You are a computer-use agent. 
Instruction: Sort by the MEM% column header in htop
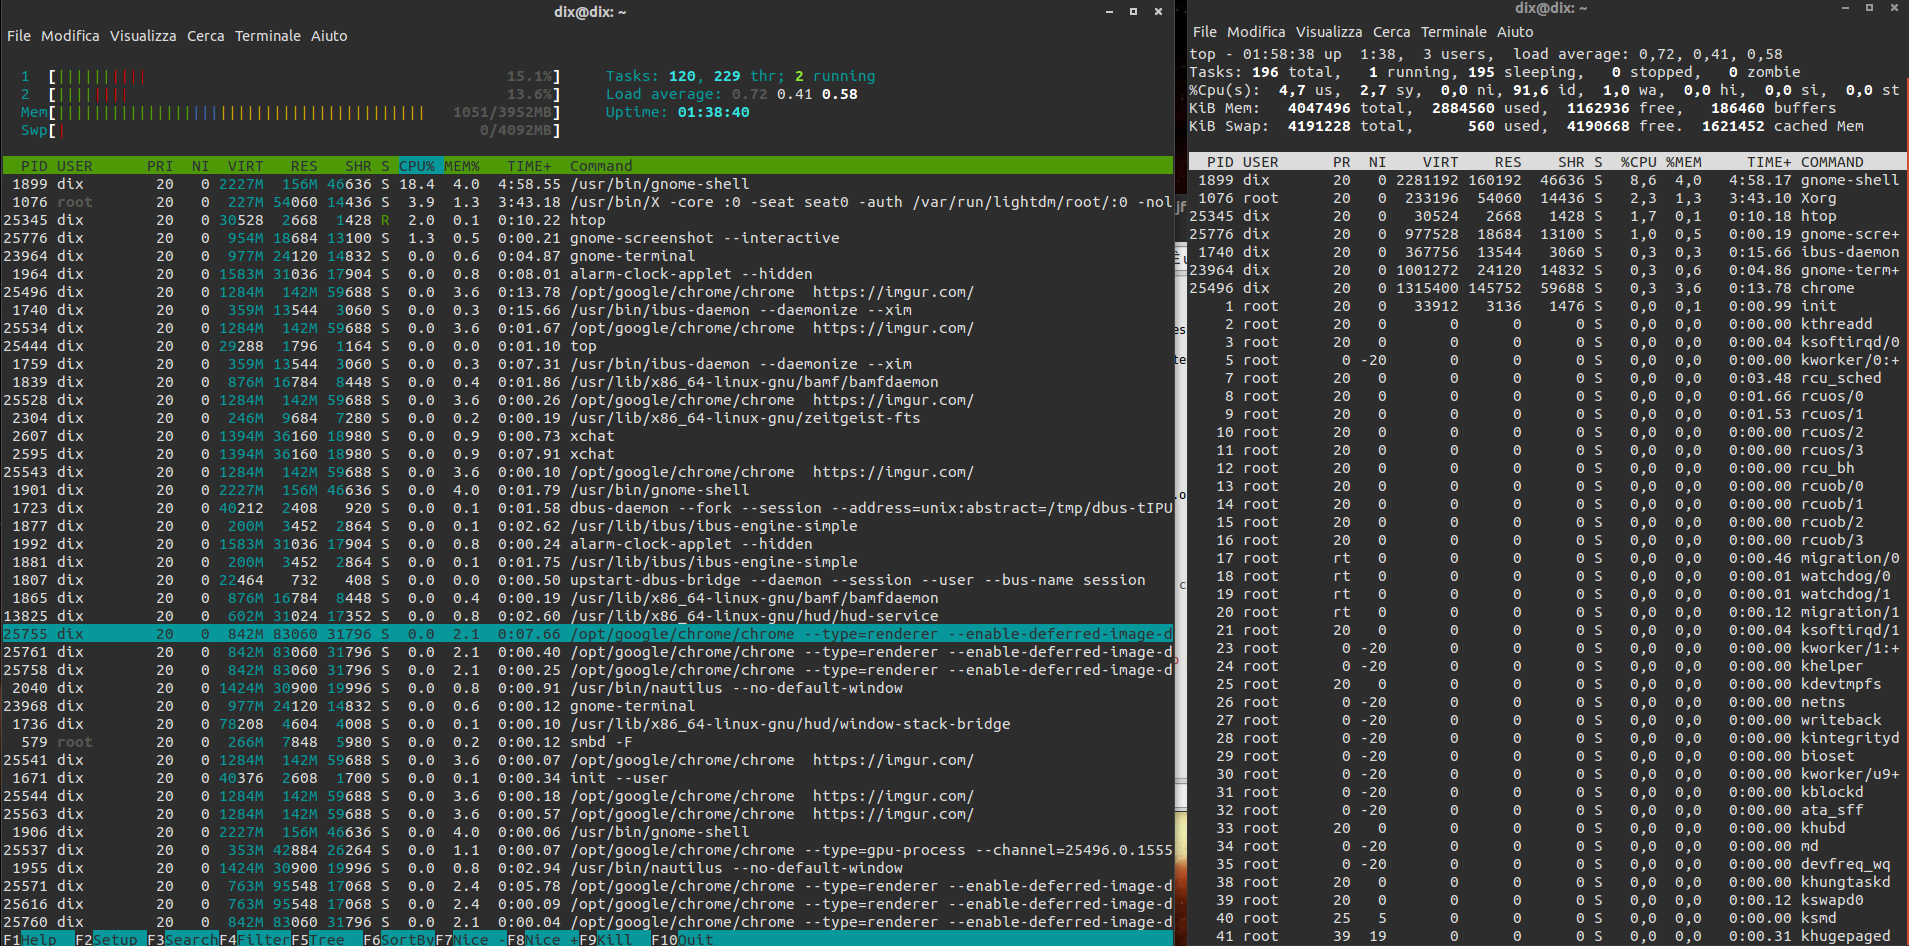[461, 166]
